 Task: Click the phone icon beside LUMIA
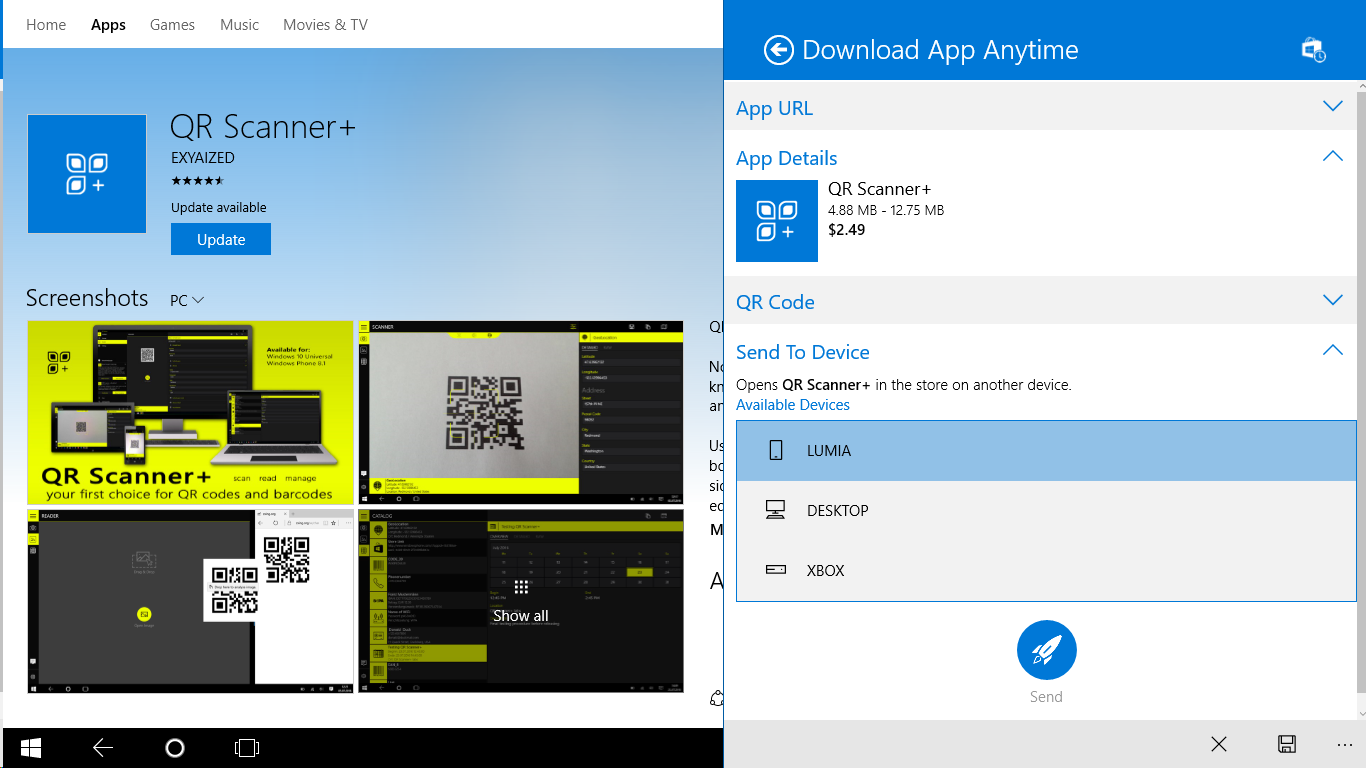coord(776,450)
